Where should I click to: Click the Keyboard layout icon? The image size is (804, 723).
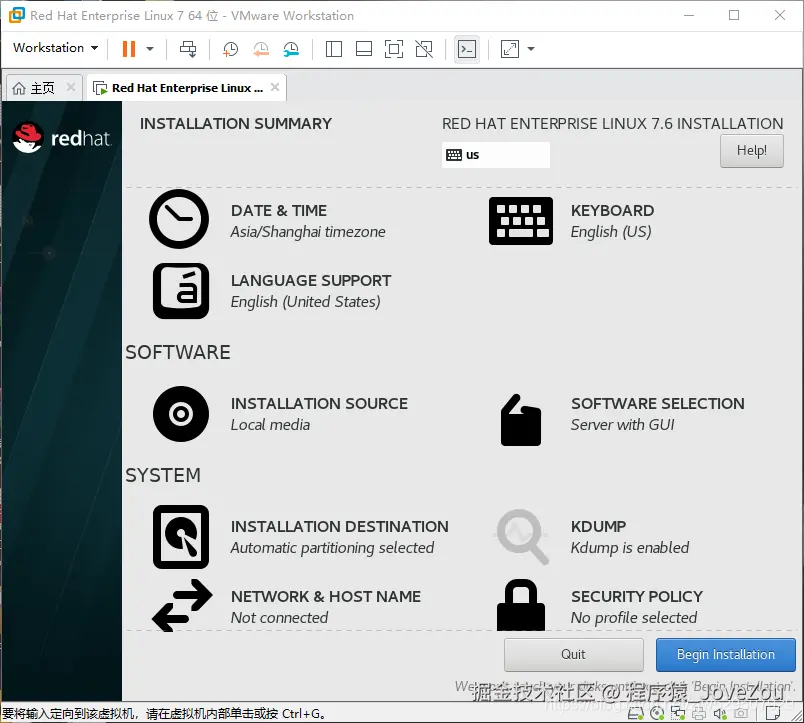pyautogui.click(x=520, y=221)
